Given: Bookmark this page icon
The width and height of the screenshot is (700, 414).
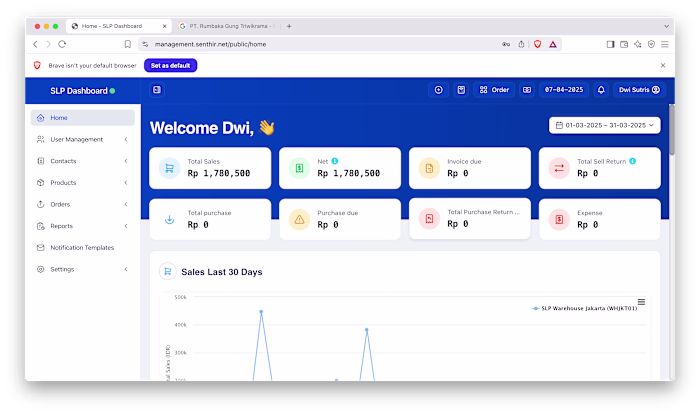Looking at the screenshot, I should [x=128, y=44].
